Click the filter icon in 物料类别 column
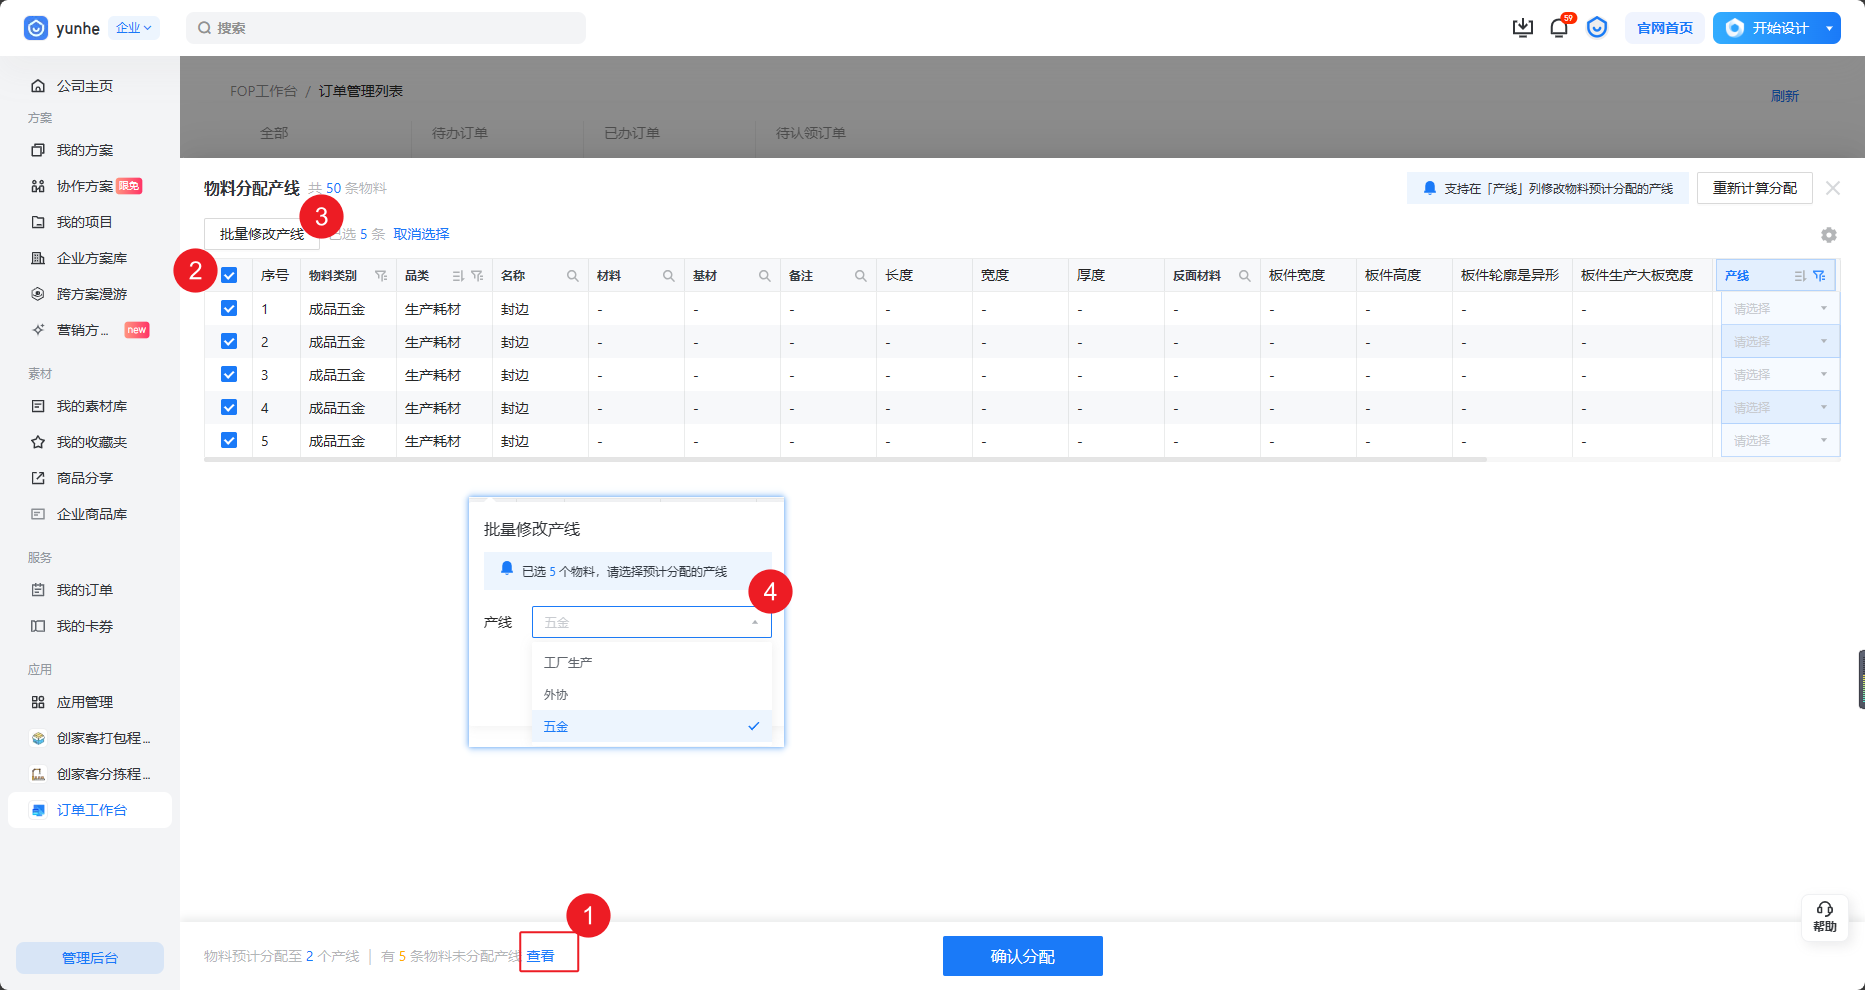Image resolution: width=1865 pixels, height=990 pixels. coord(381,276)
